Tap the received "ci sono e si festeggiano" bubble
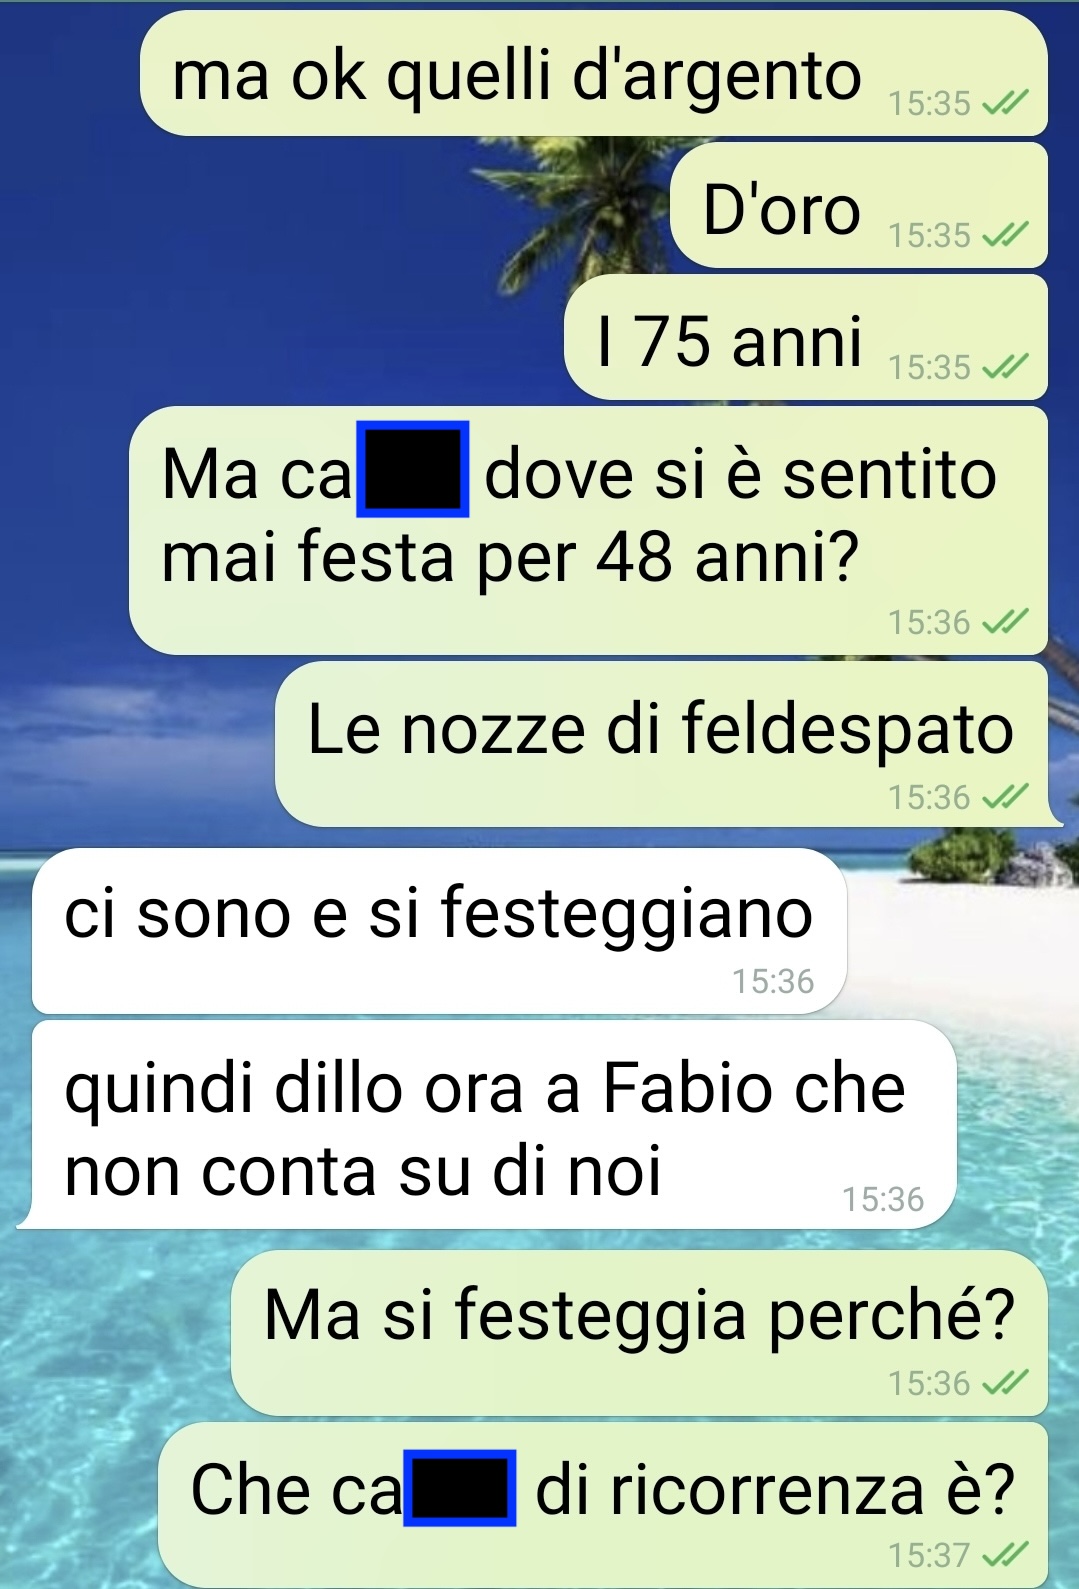Image resolution: width=1079 pixels, height=1589 pixels. (x=439, y=931)
